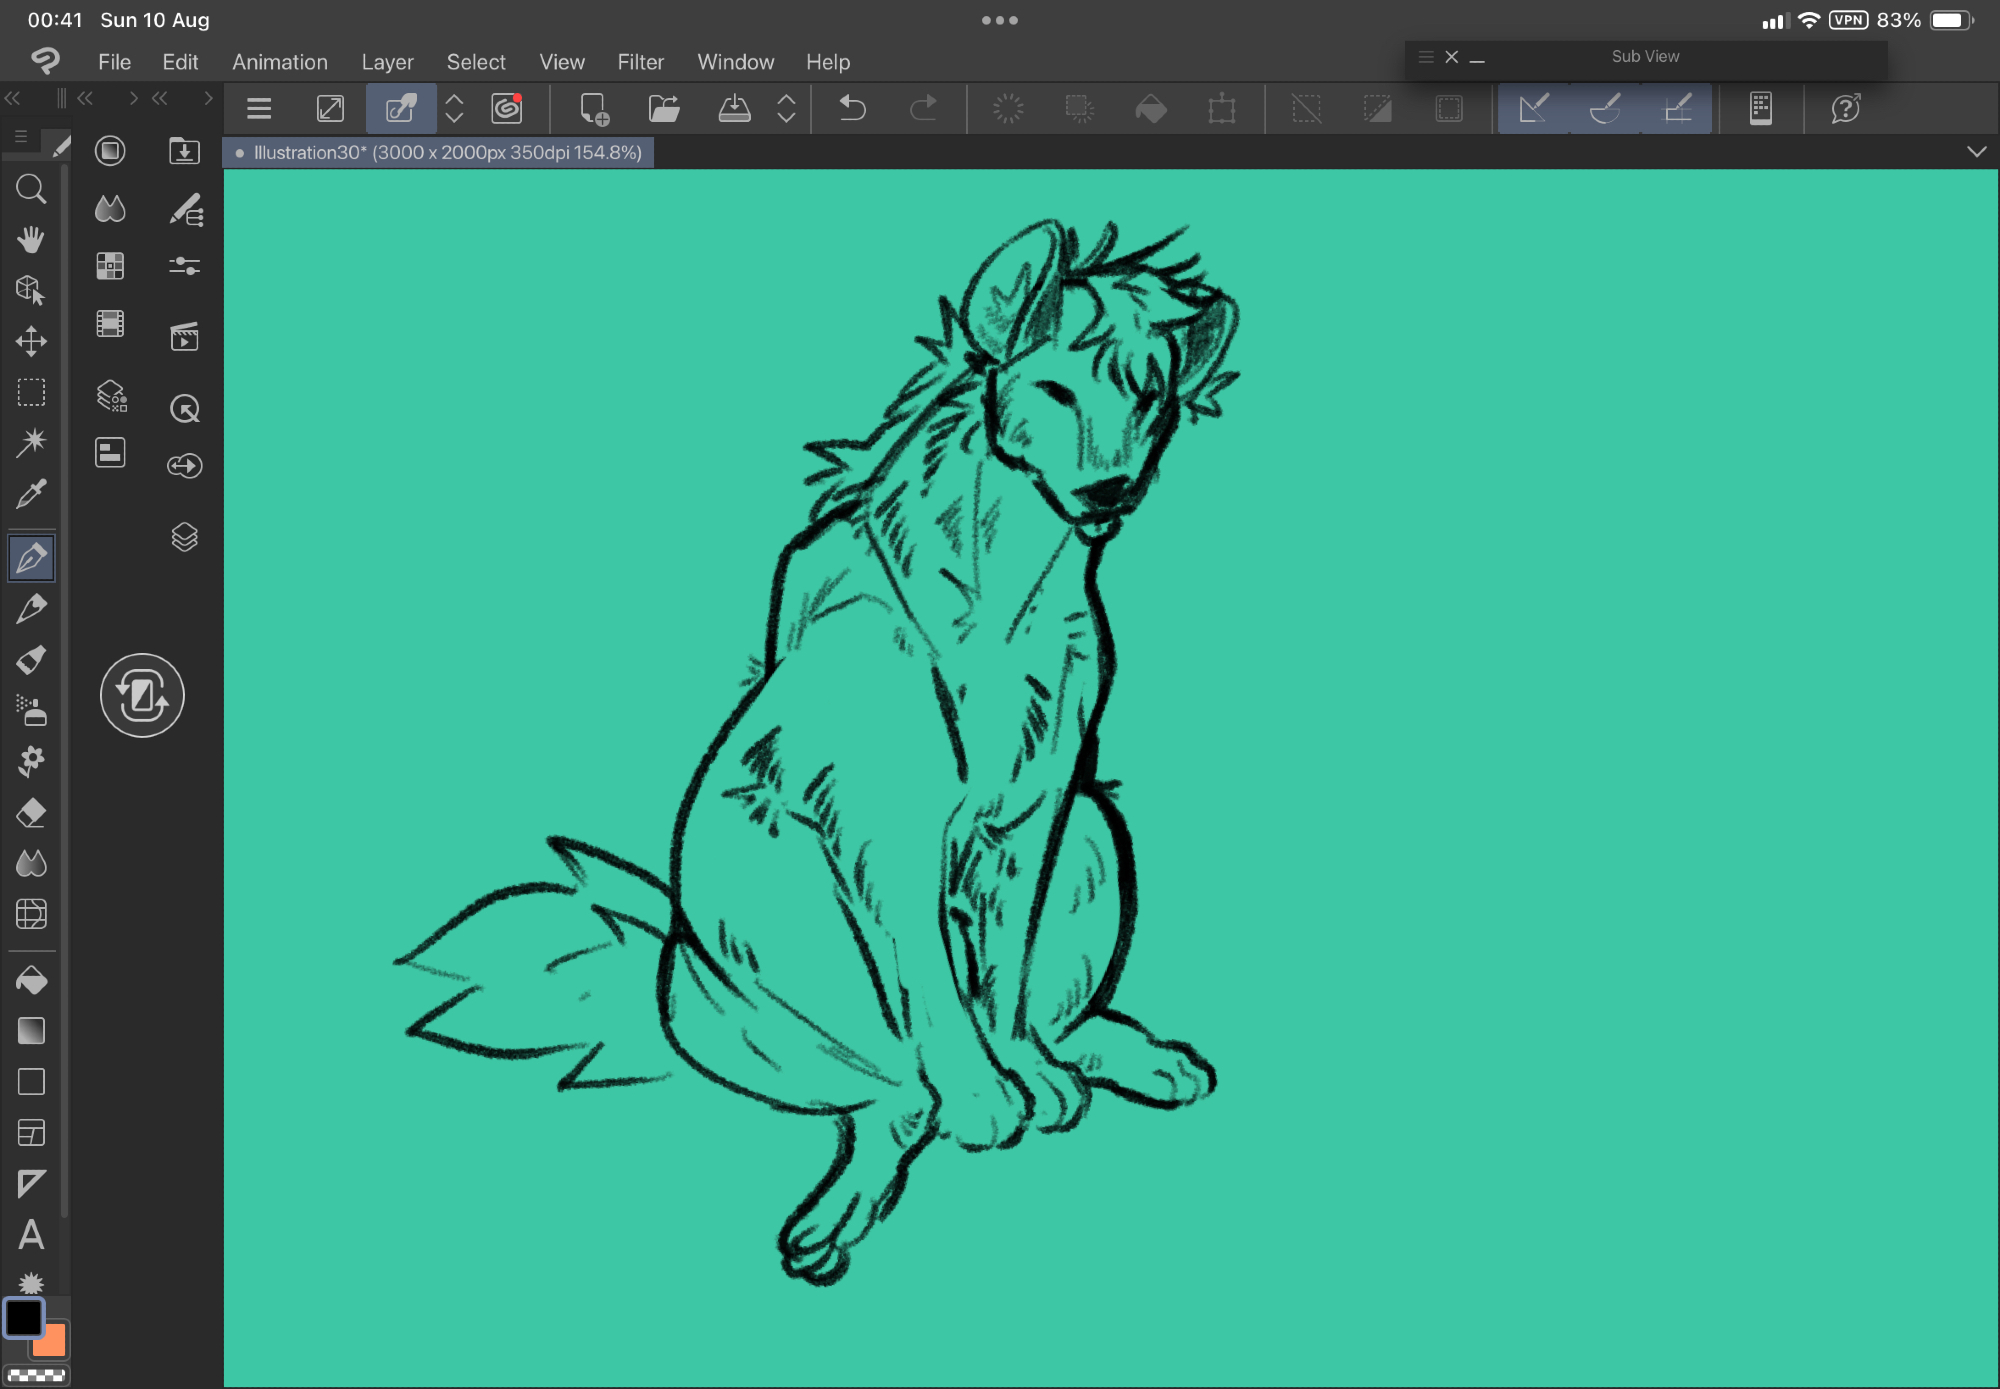Open the Layer panel stack icon
This screenshot has width=2000, height=1389.
coord(184,538)
